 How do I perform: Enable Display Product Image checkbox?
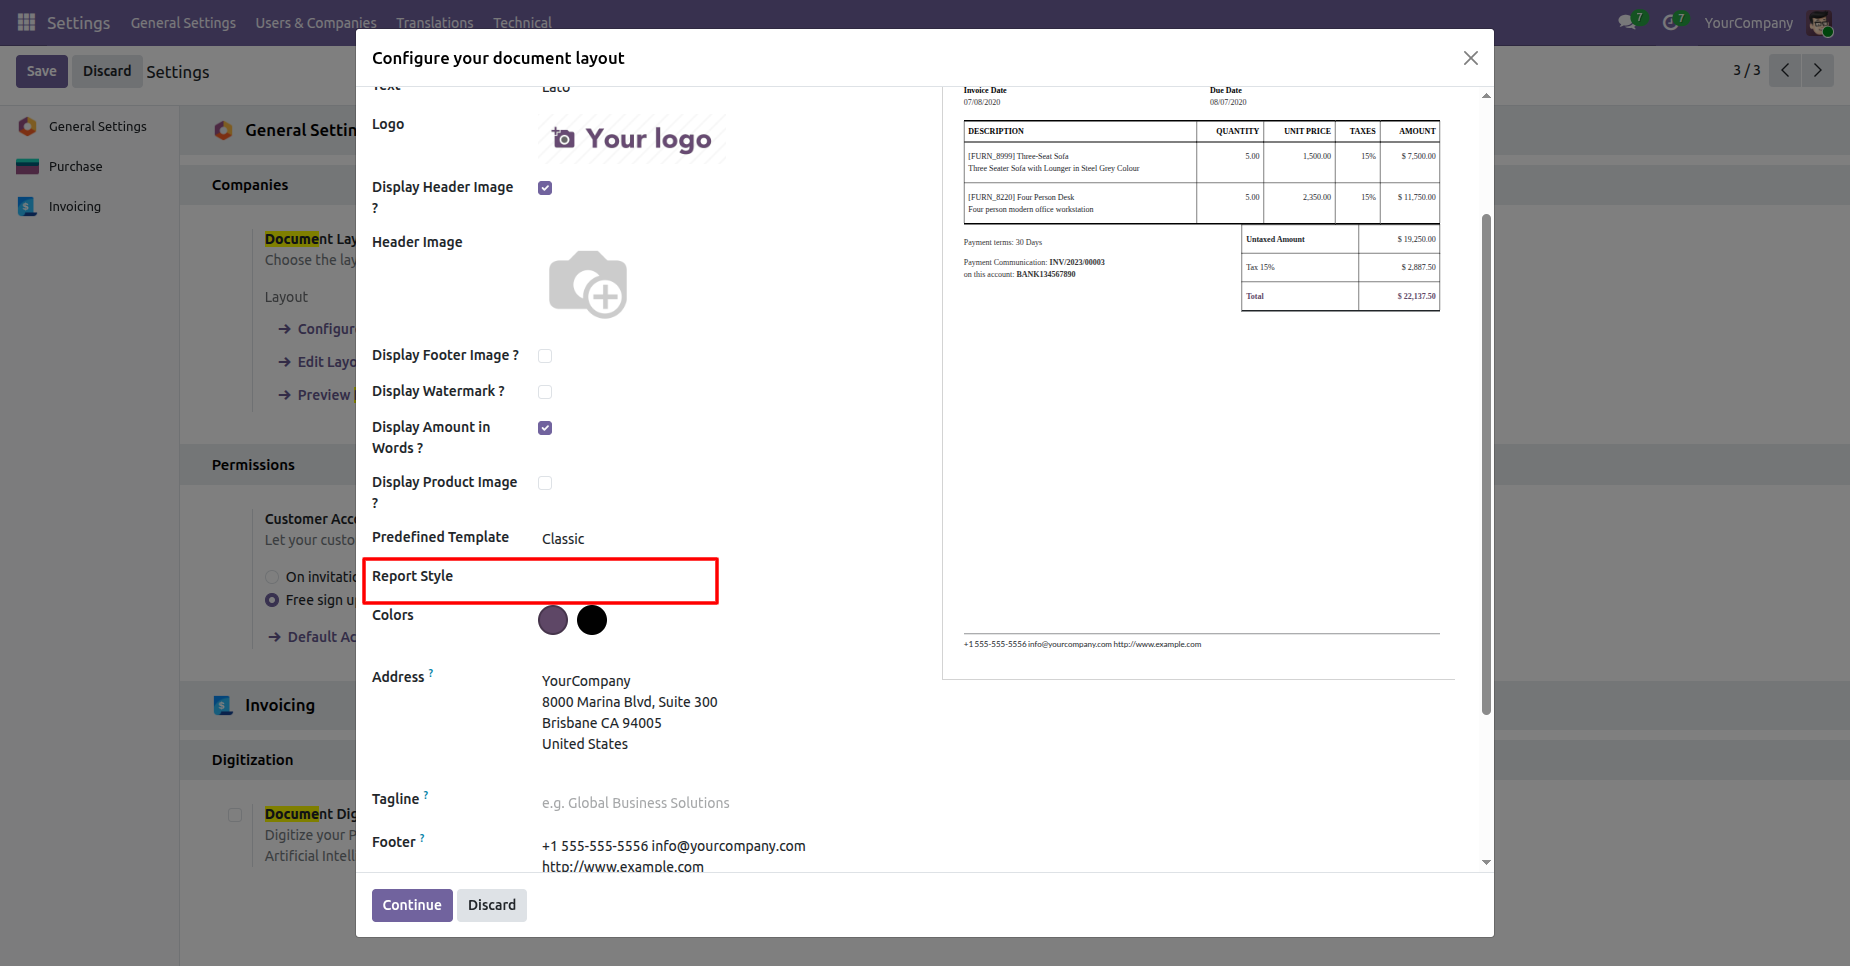[x=545, y=483]
